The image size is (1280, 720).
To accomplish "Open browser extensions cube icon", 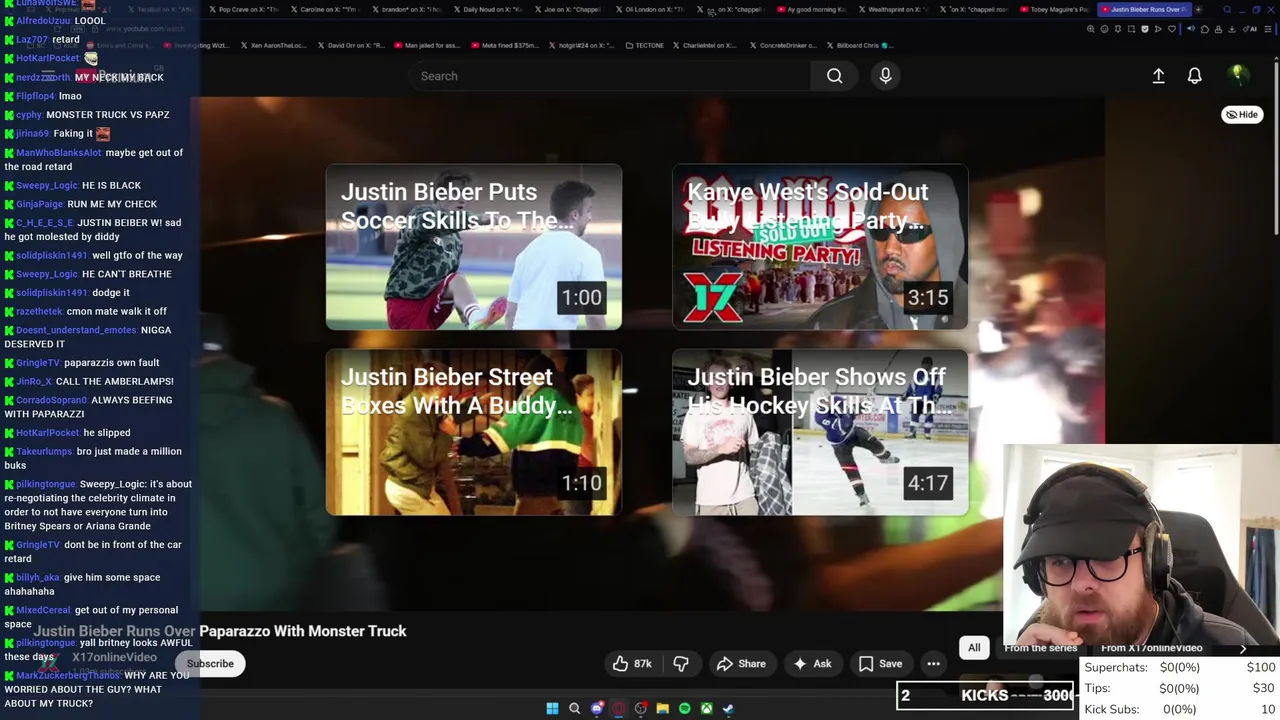I will (1205, 29).
